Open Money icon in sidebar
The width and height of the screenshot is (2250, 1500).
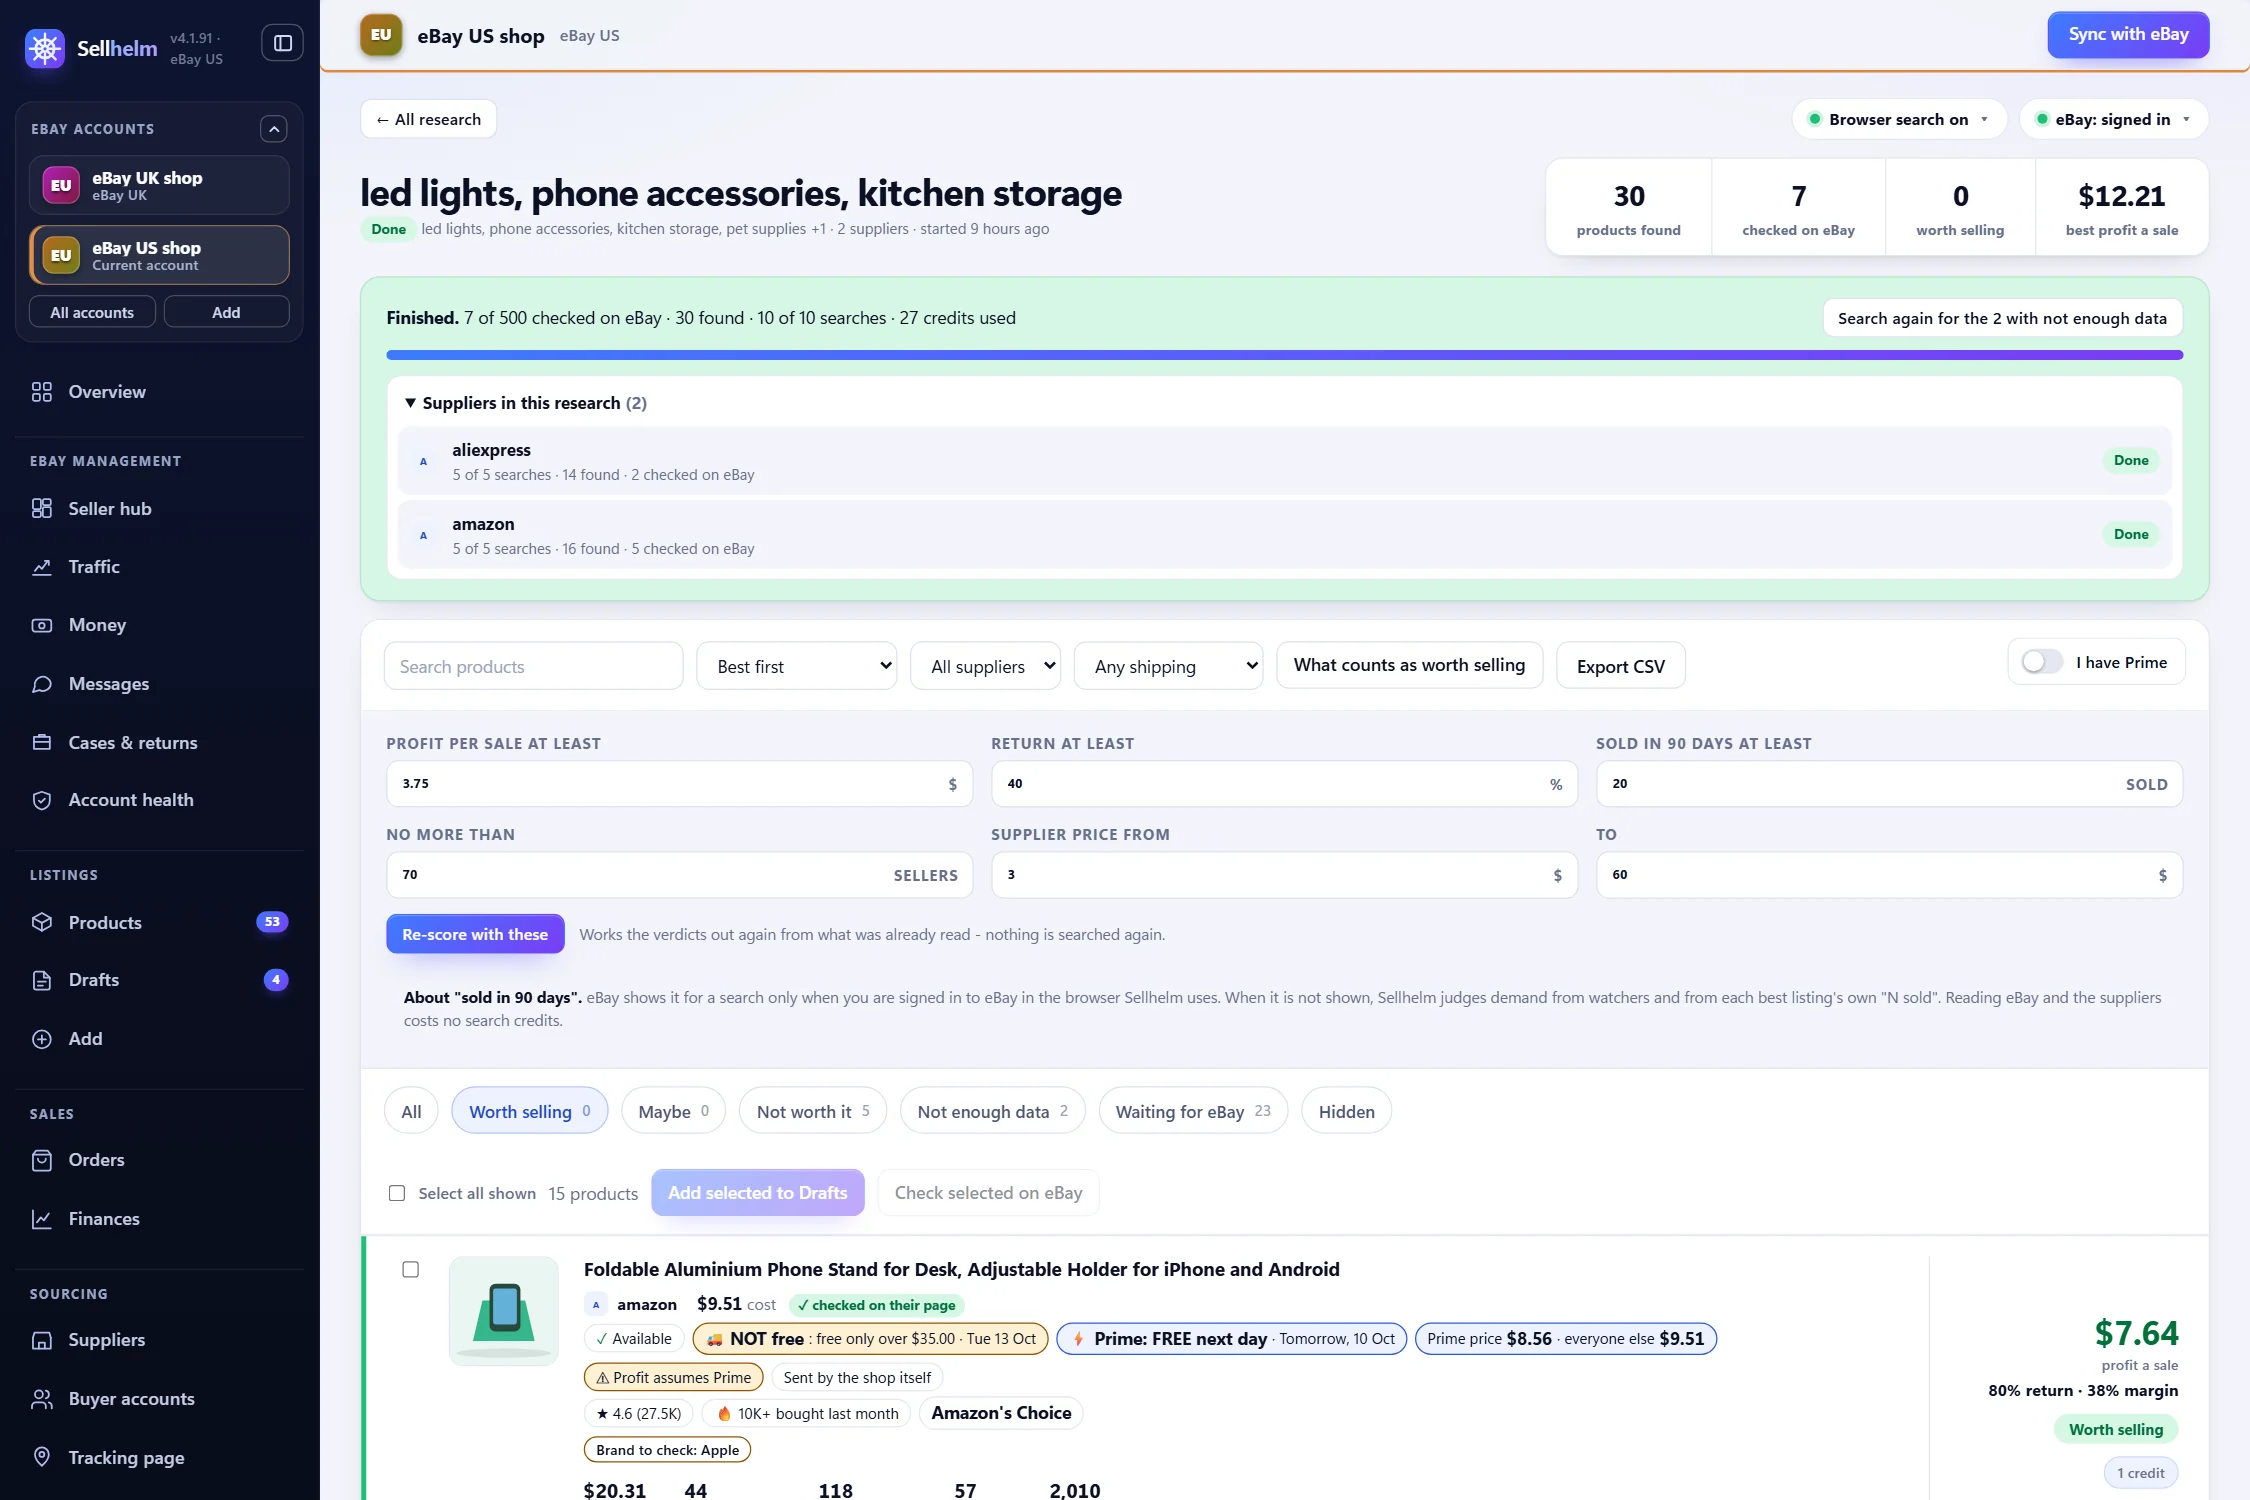tap(42, 625)
